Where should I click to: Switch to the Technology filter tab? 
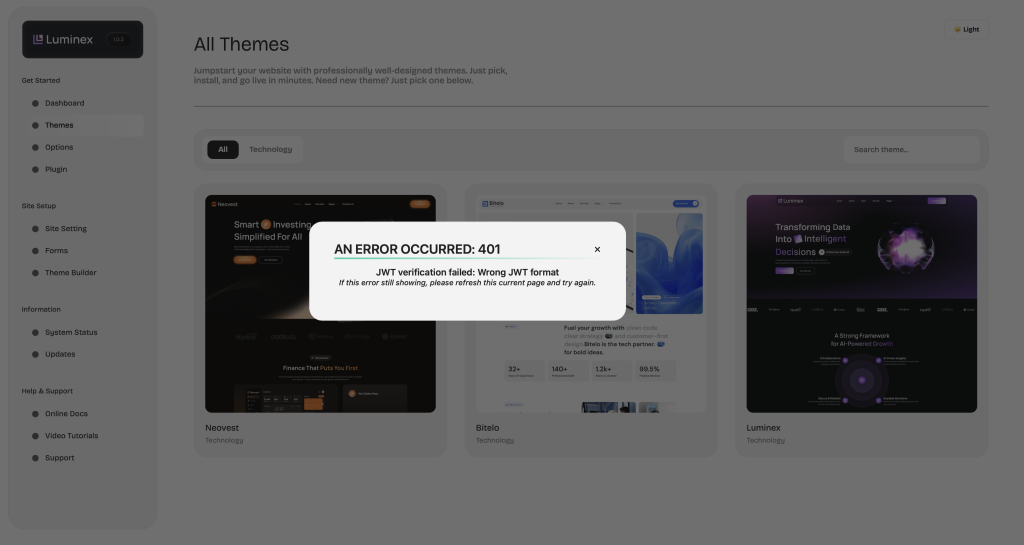[271, 149]
